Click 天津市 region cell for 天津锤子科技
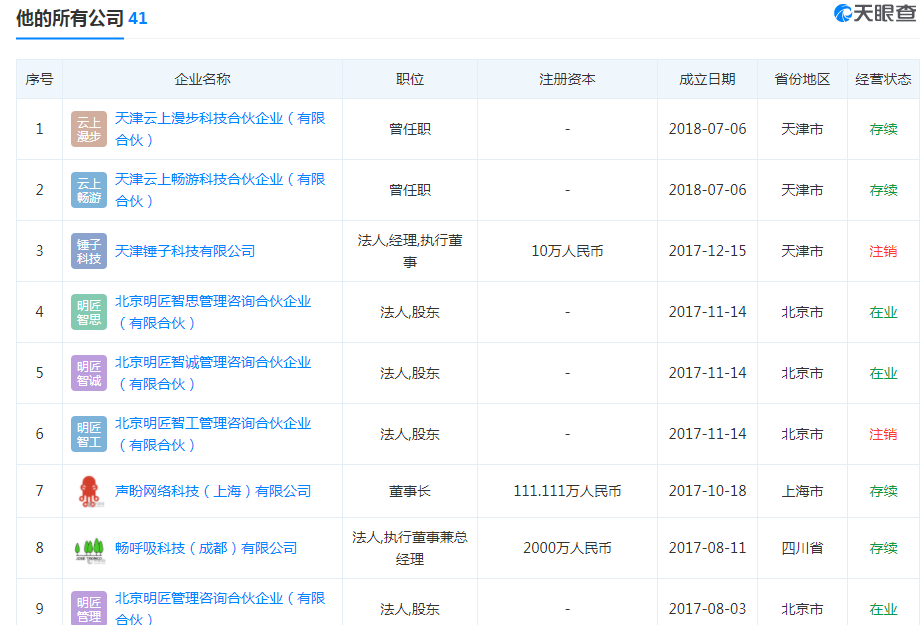922x625 pixels. [802, 251]
